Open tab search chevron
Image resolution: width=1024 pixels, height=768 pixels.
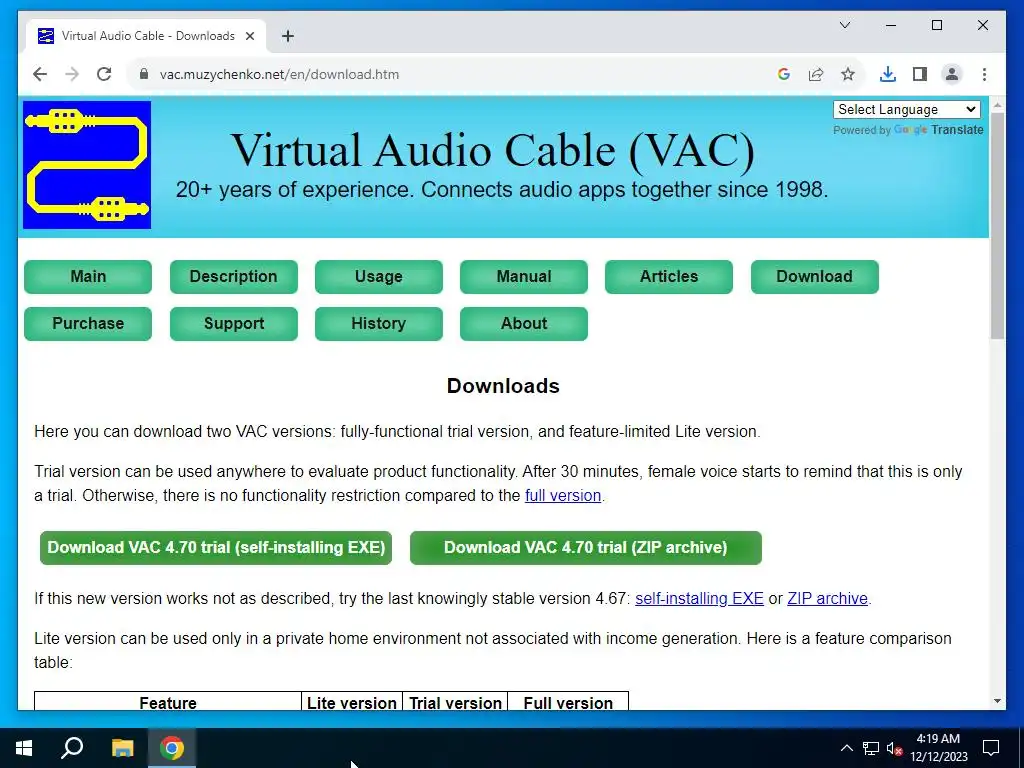pos(844,25)
